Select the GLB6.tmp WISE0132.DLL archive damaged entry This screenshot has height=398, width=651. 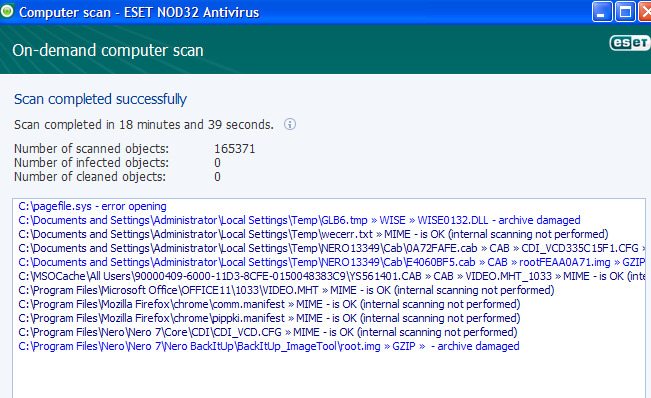299,220
